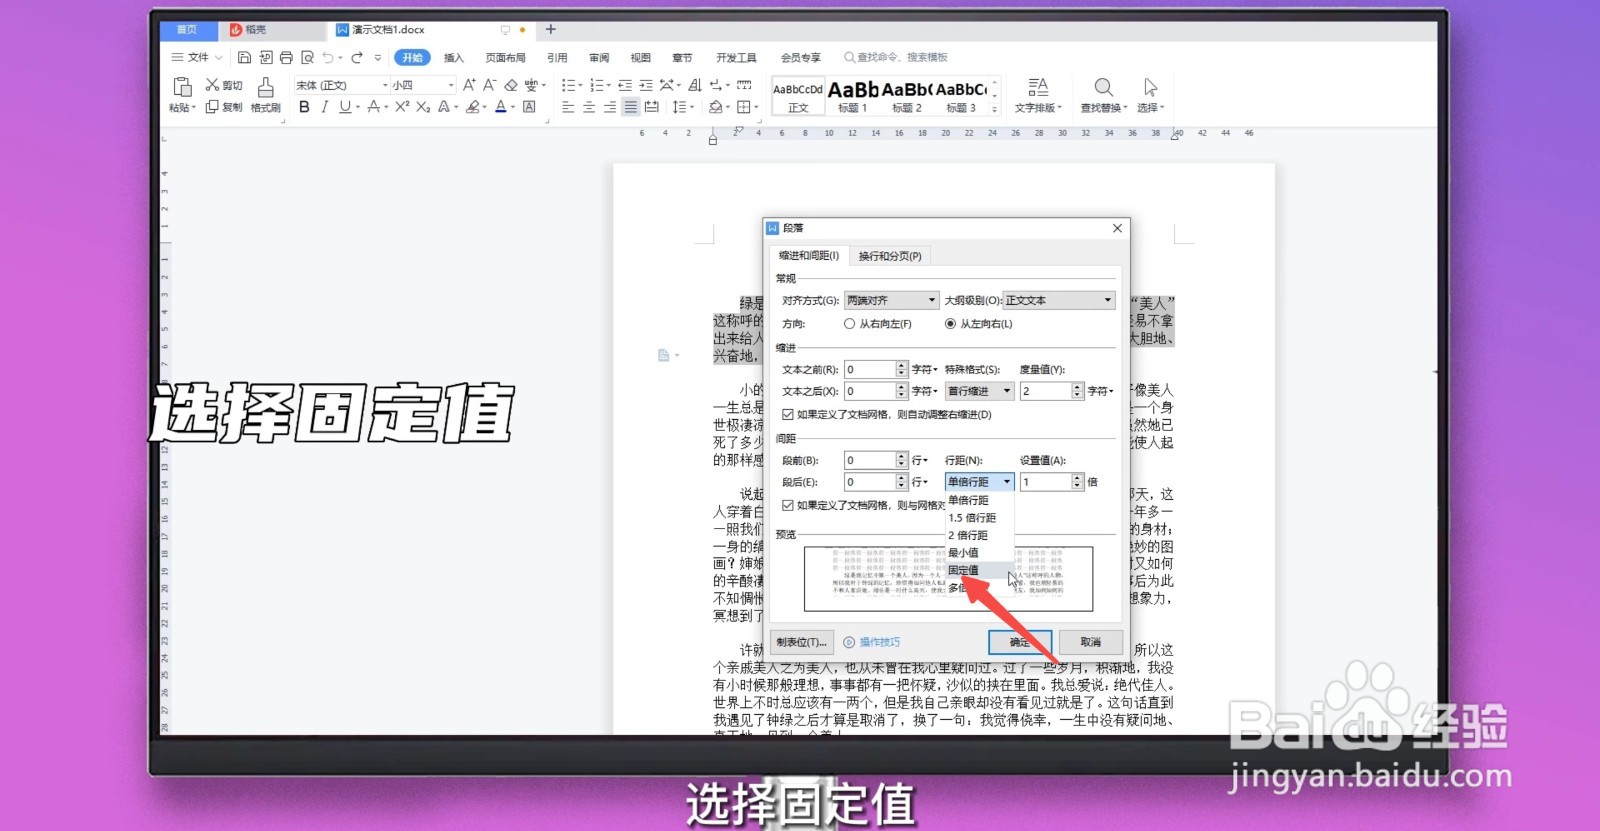Click the Save icon in quick access toolbar
Viewport: 1600px width, 831px height.
244,58
